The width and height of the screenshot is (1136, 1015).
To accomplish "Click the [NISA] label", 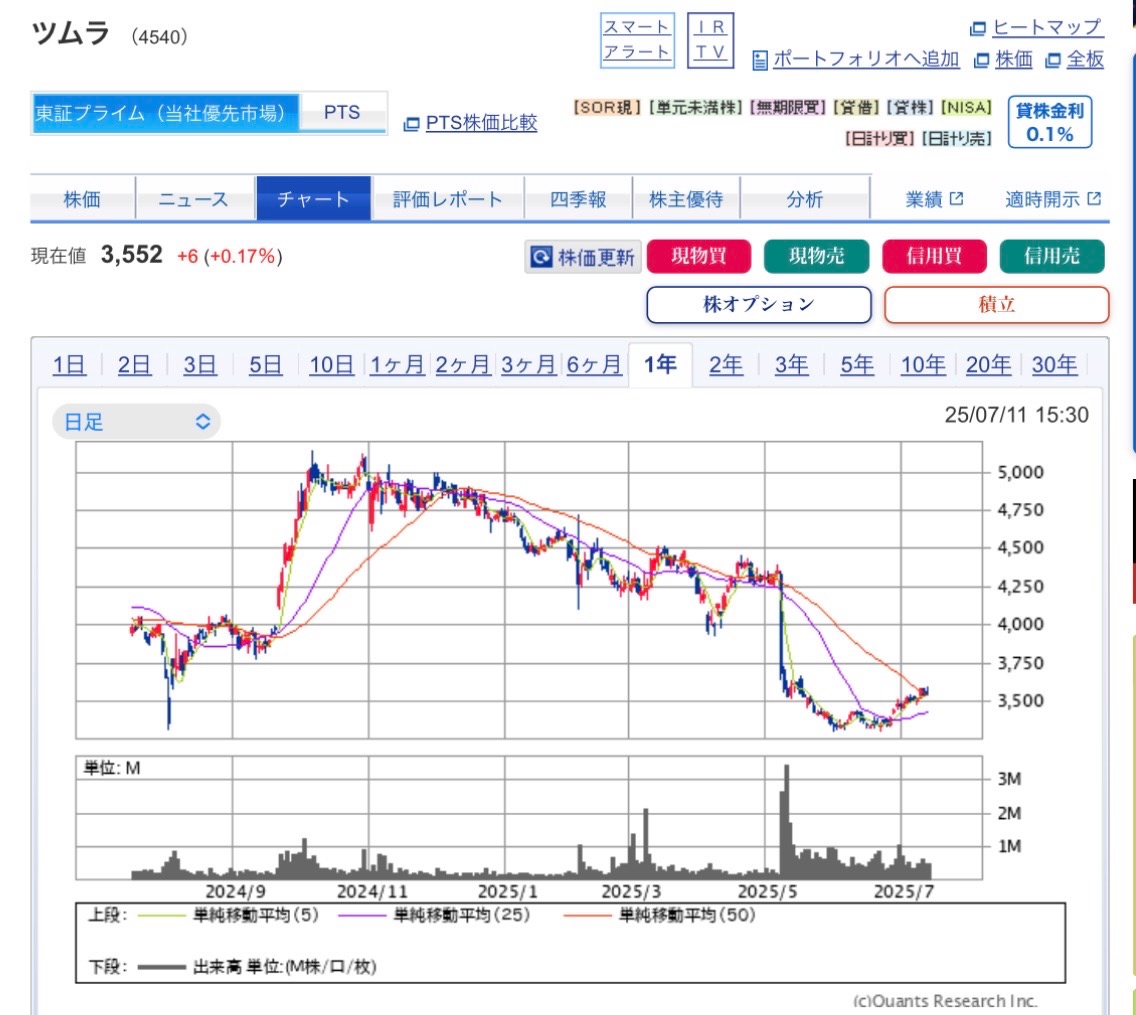I will pyautogui.click(x=966, y=107).
